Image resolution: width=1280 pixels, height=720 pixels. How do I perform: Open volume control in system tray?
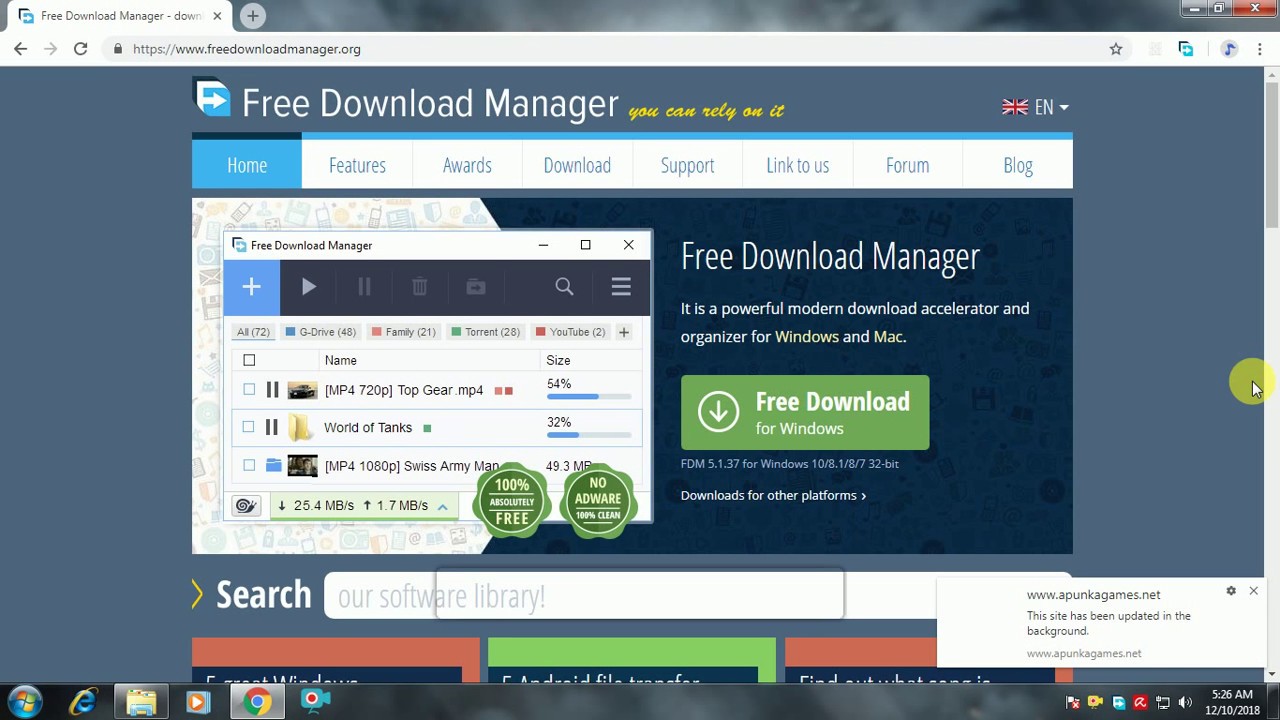click(x=1185, y=703)
